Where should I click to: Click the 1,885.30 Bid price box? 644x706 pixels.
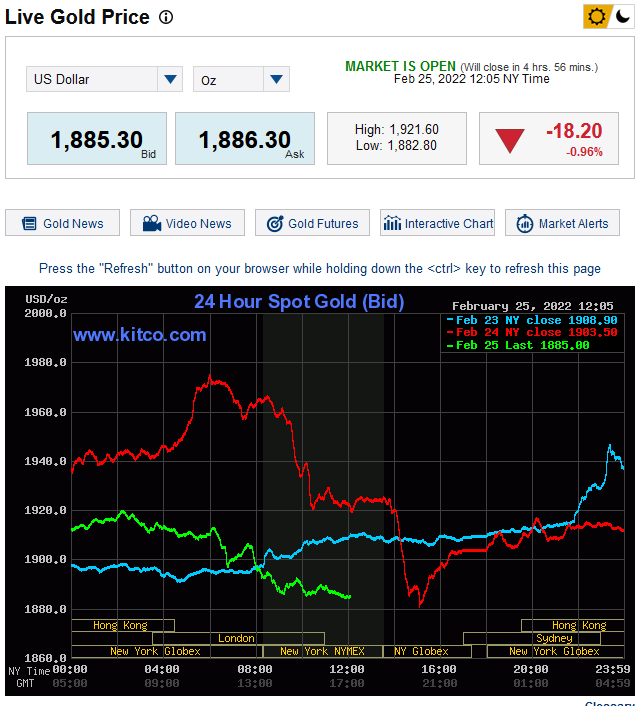pos(97,139)
